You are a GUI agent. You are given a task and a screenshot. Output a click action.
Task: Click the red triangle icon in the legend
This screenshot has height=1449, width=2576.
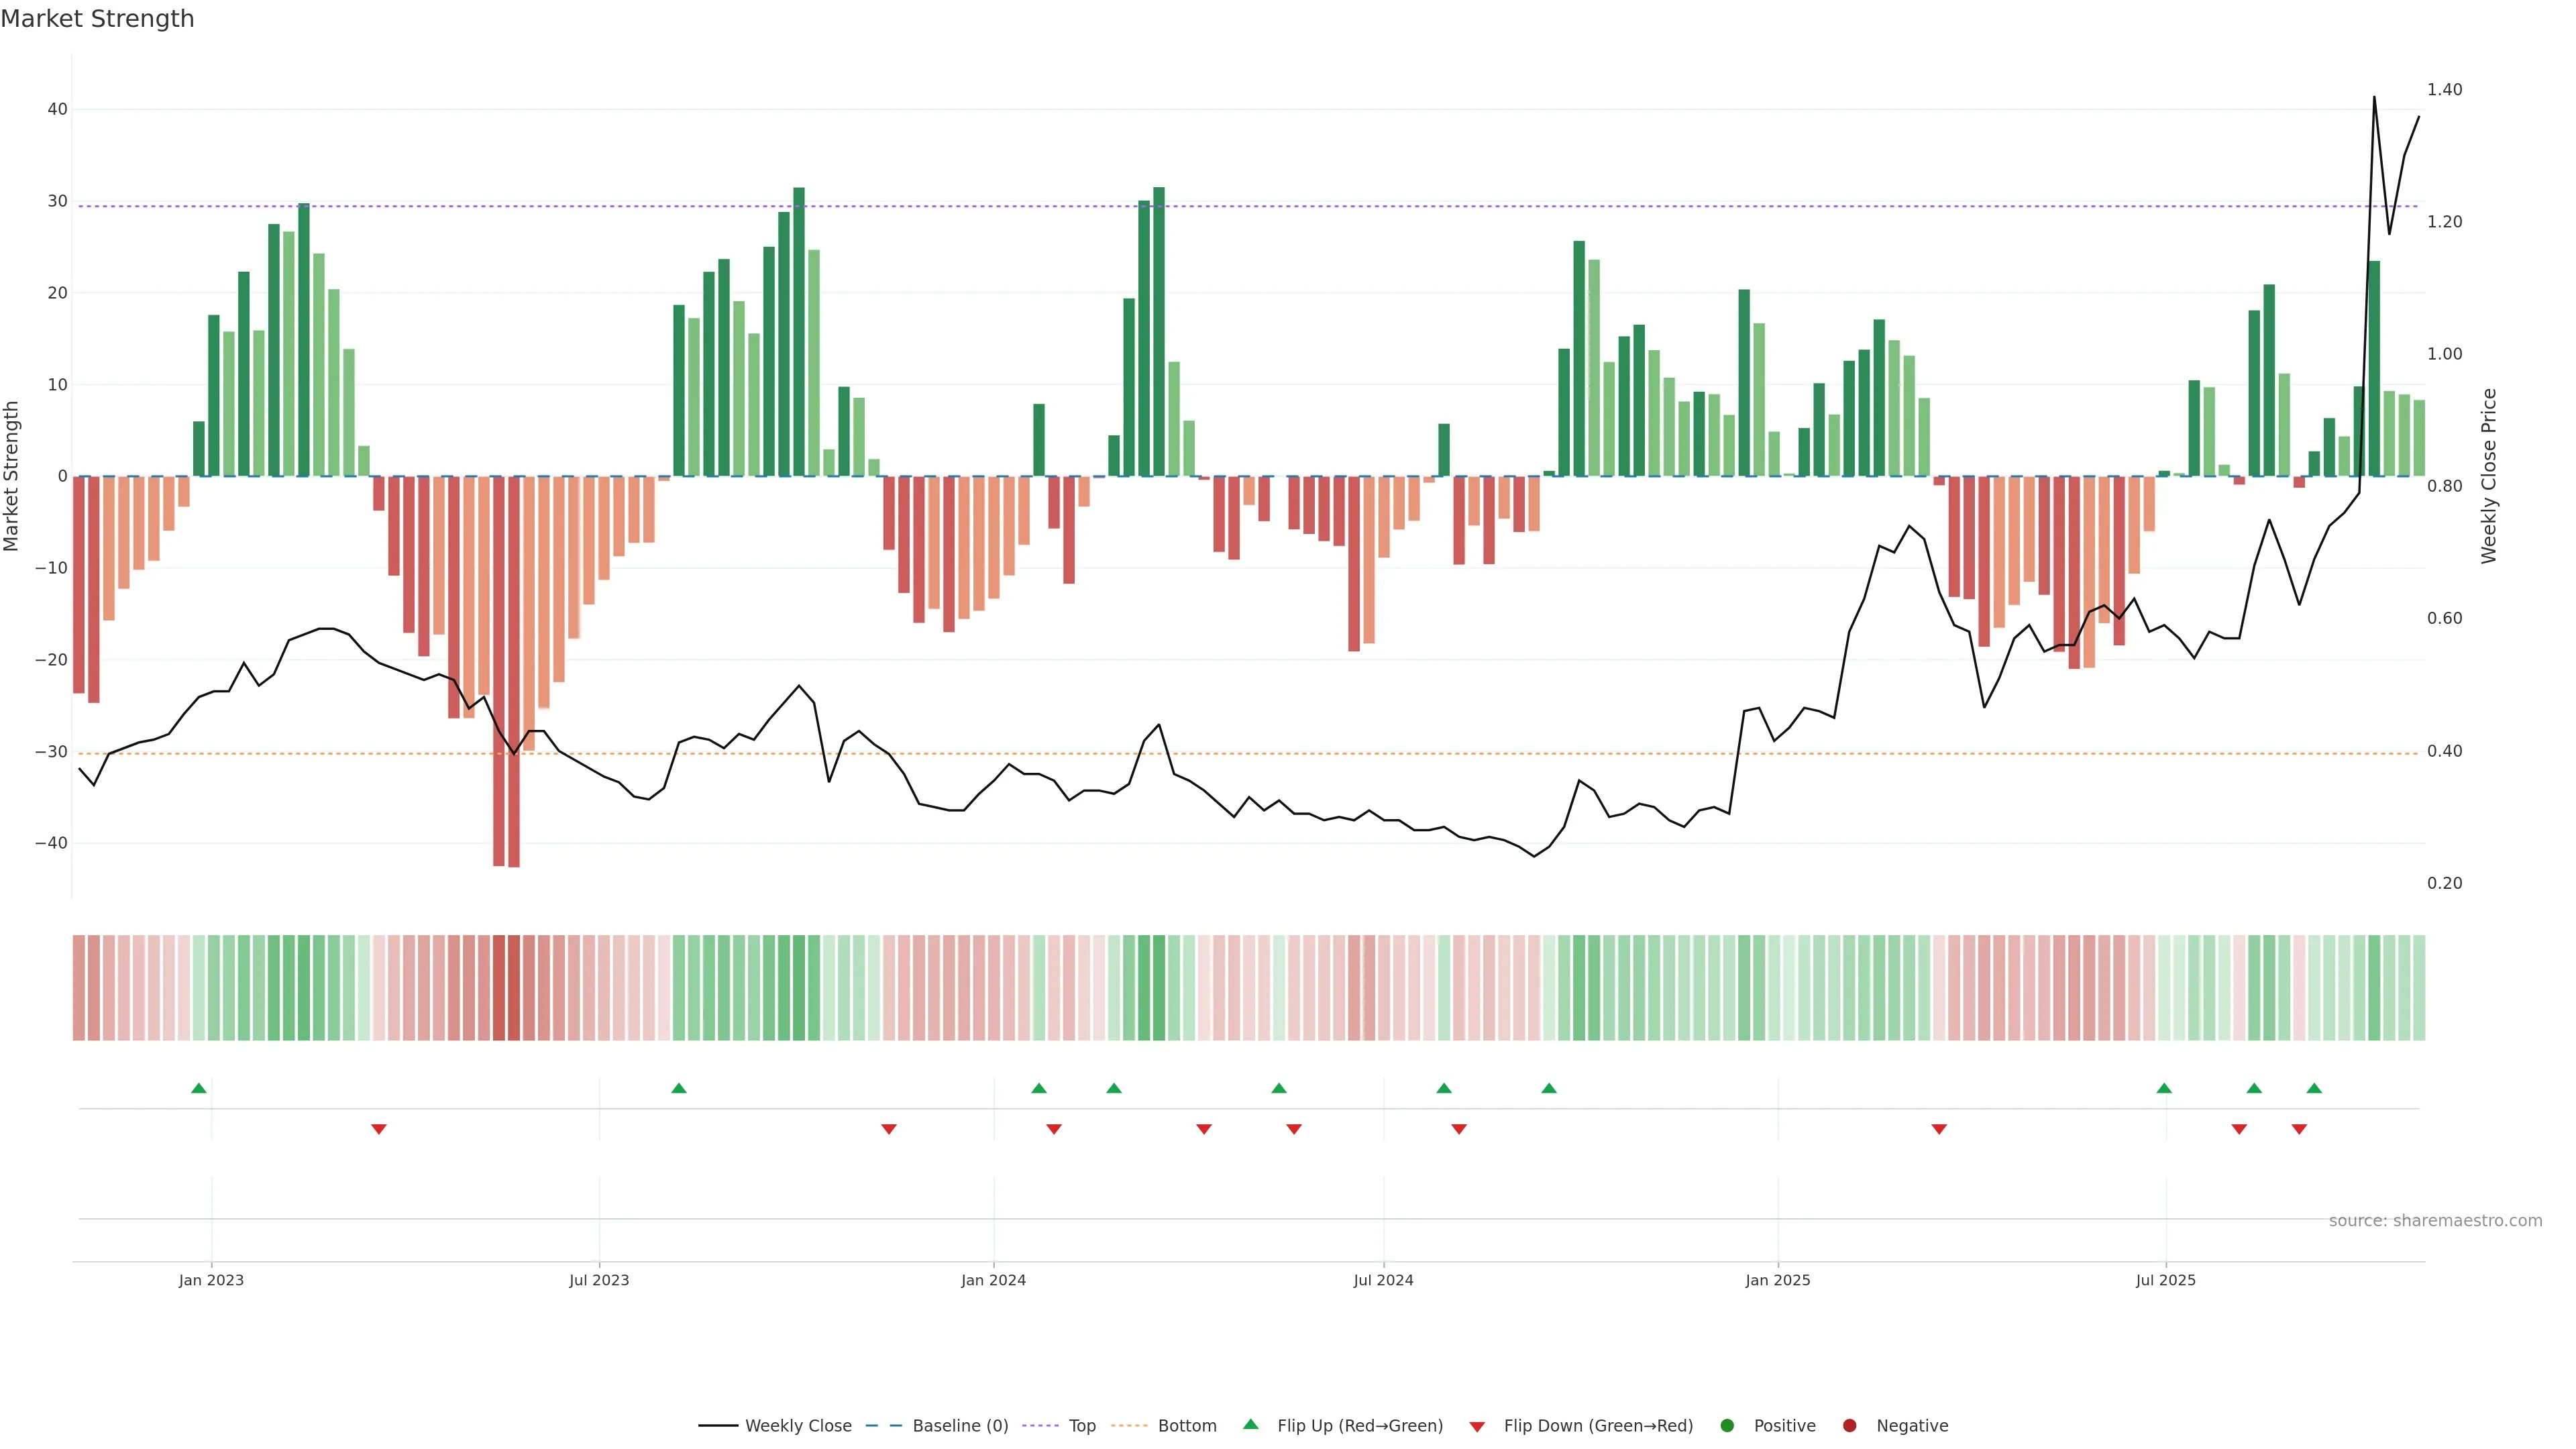point(1477,1426)
